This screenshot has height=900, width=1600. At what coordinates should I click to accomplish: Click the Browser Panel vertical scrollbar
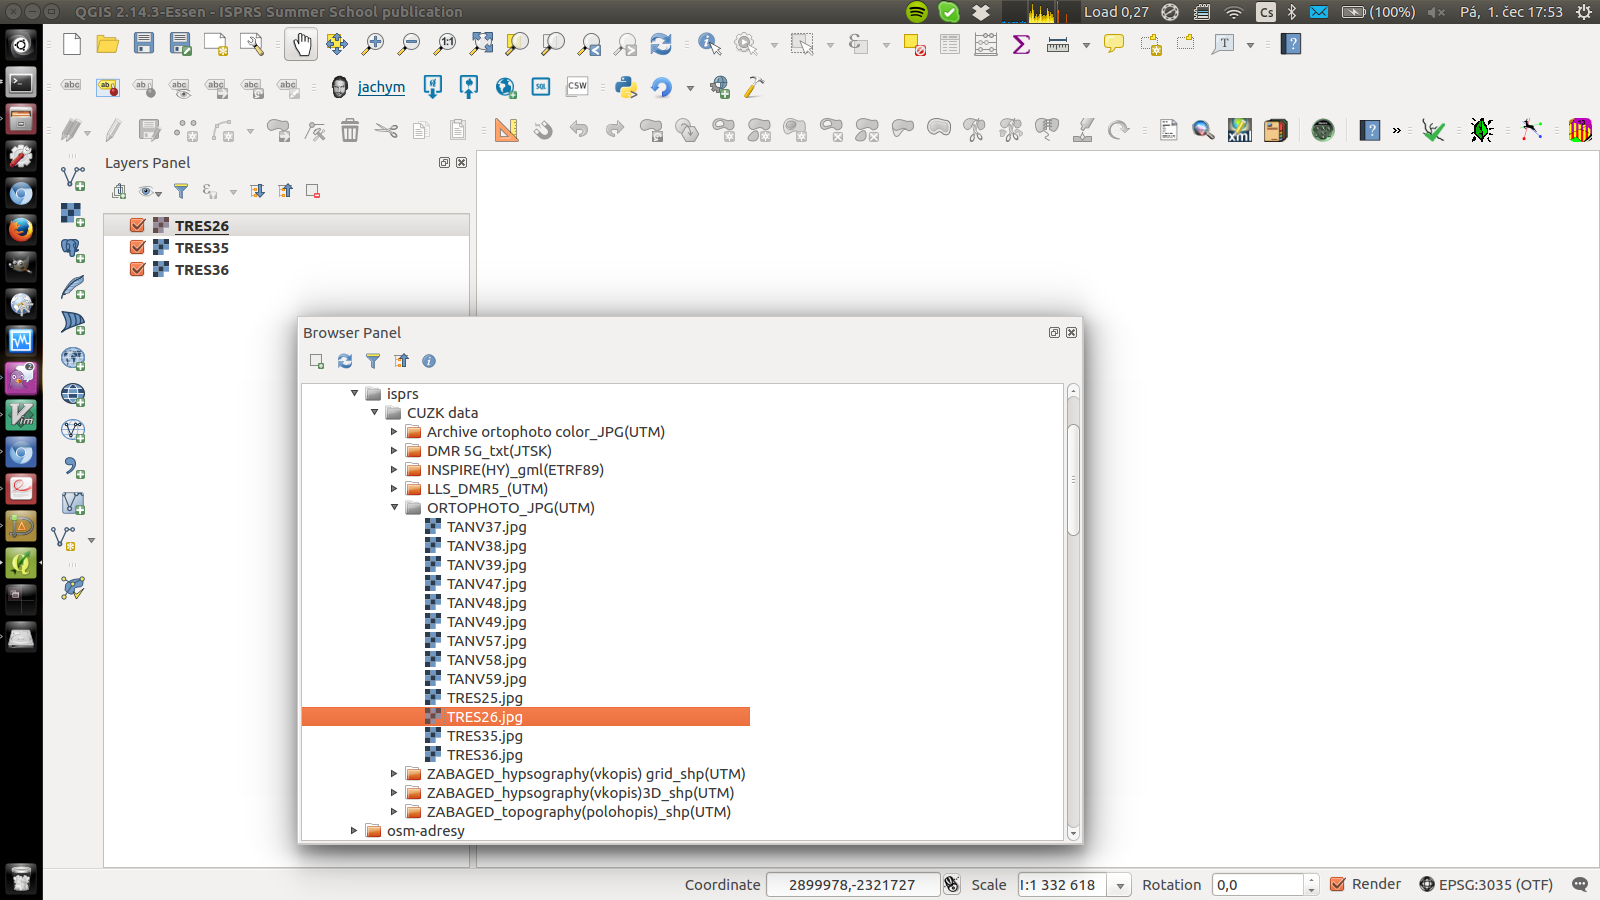click(1073, 480)
